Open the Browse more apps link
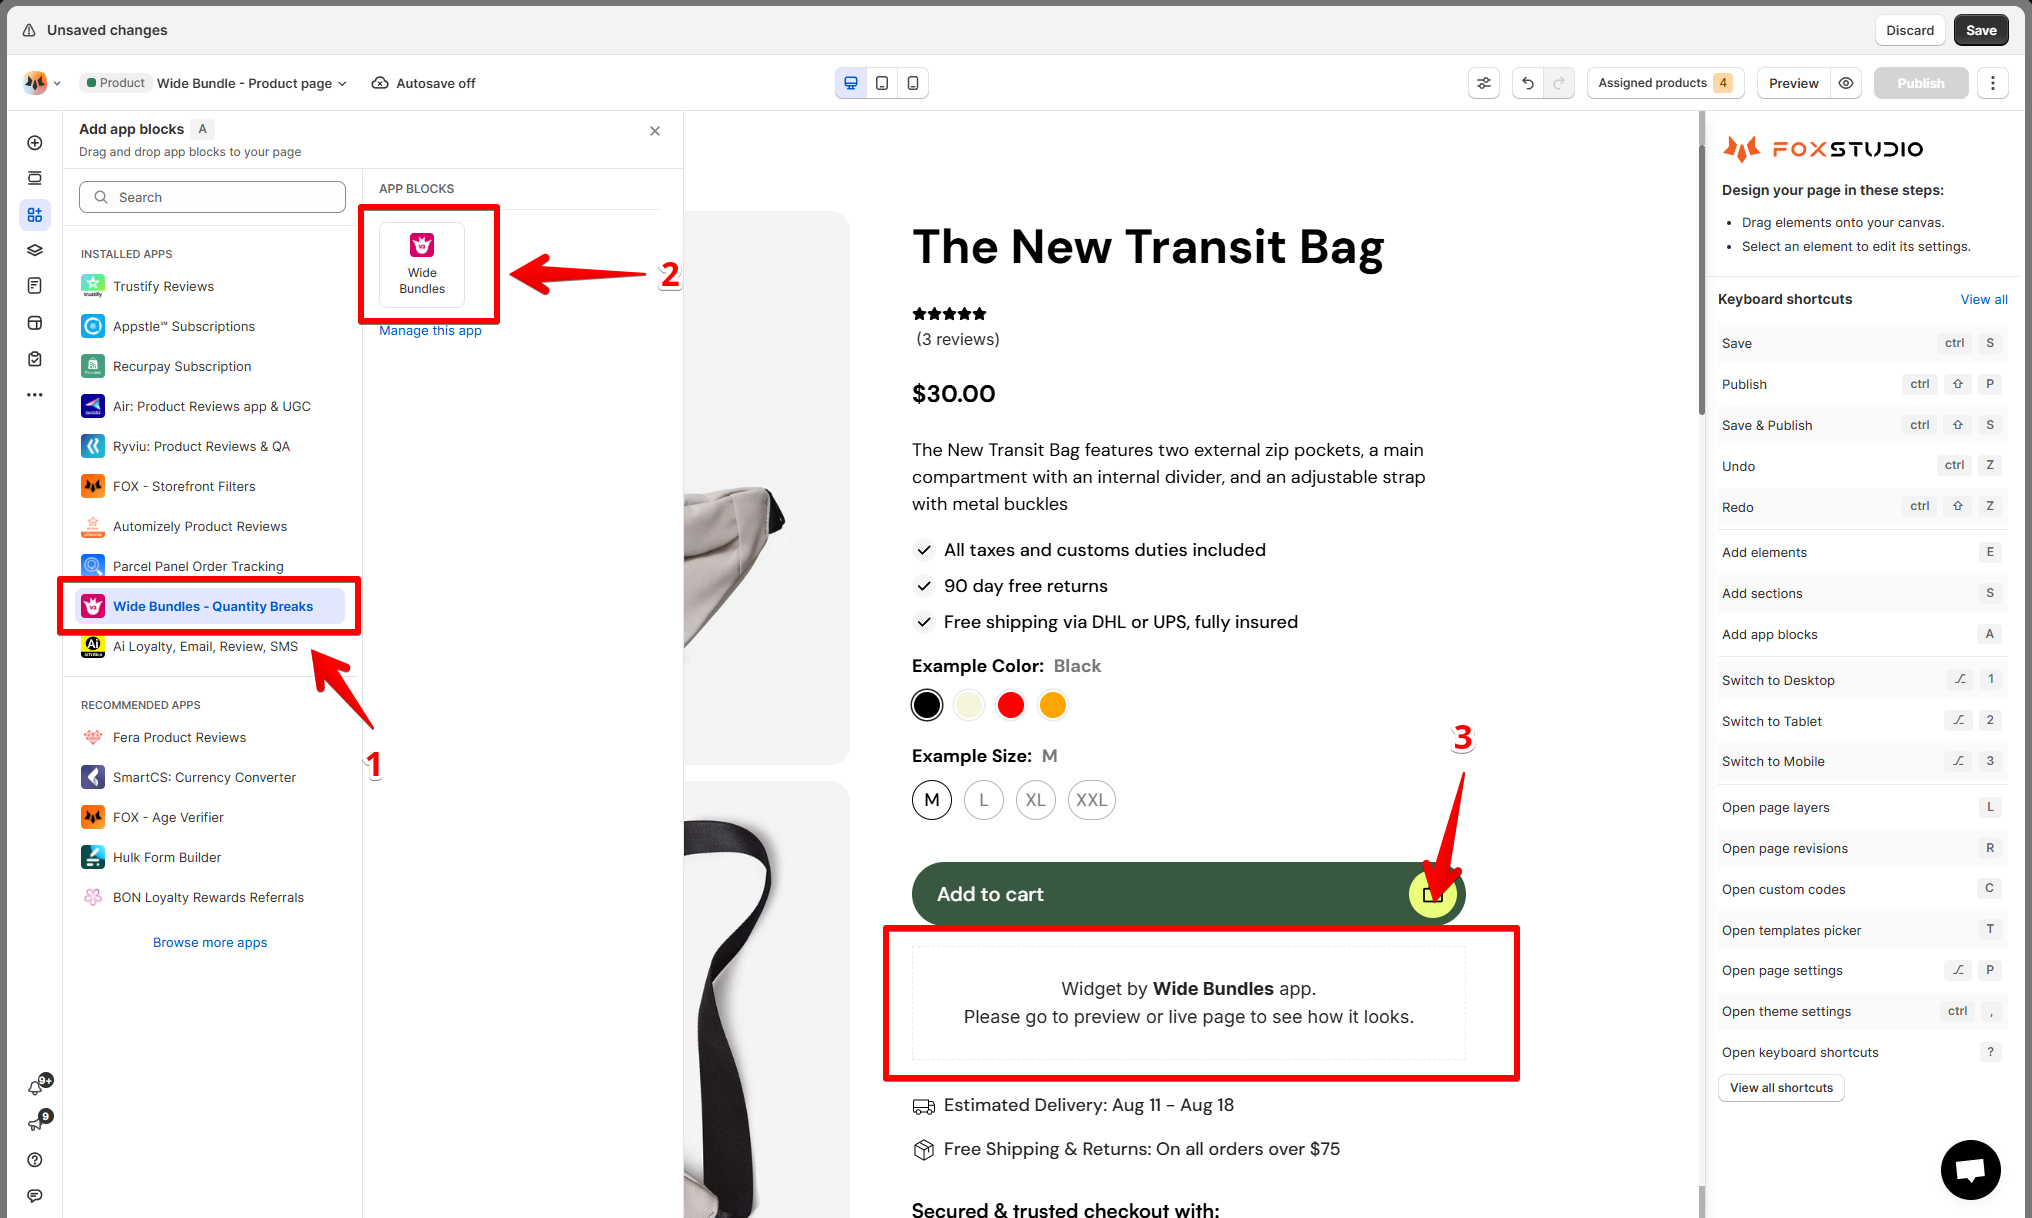Image resolution: width=2032 pixels, height=1218 pixels. click(210, 942)
